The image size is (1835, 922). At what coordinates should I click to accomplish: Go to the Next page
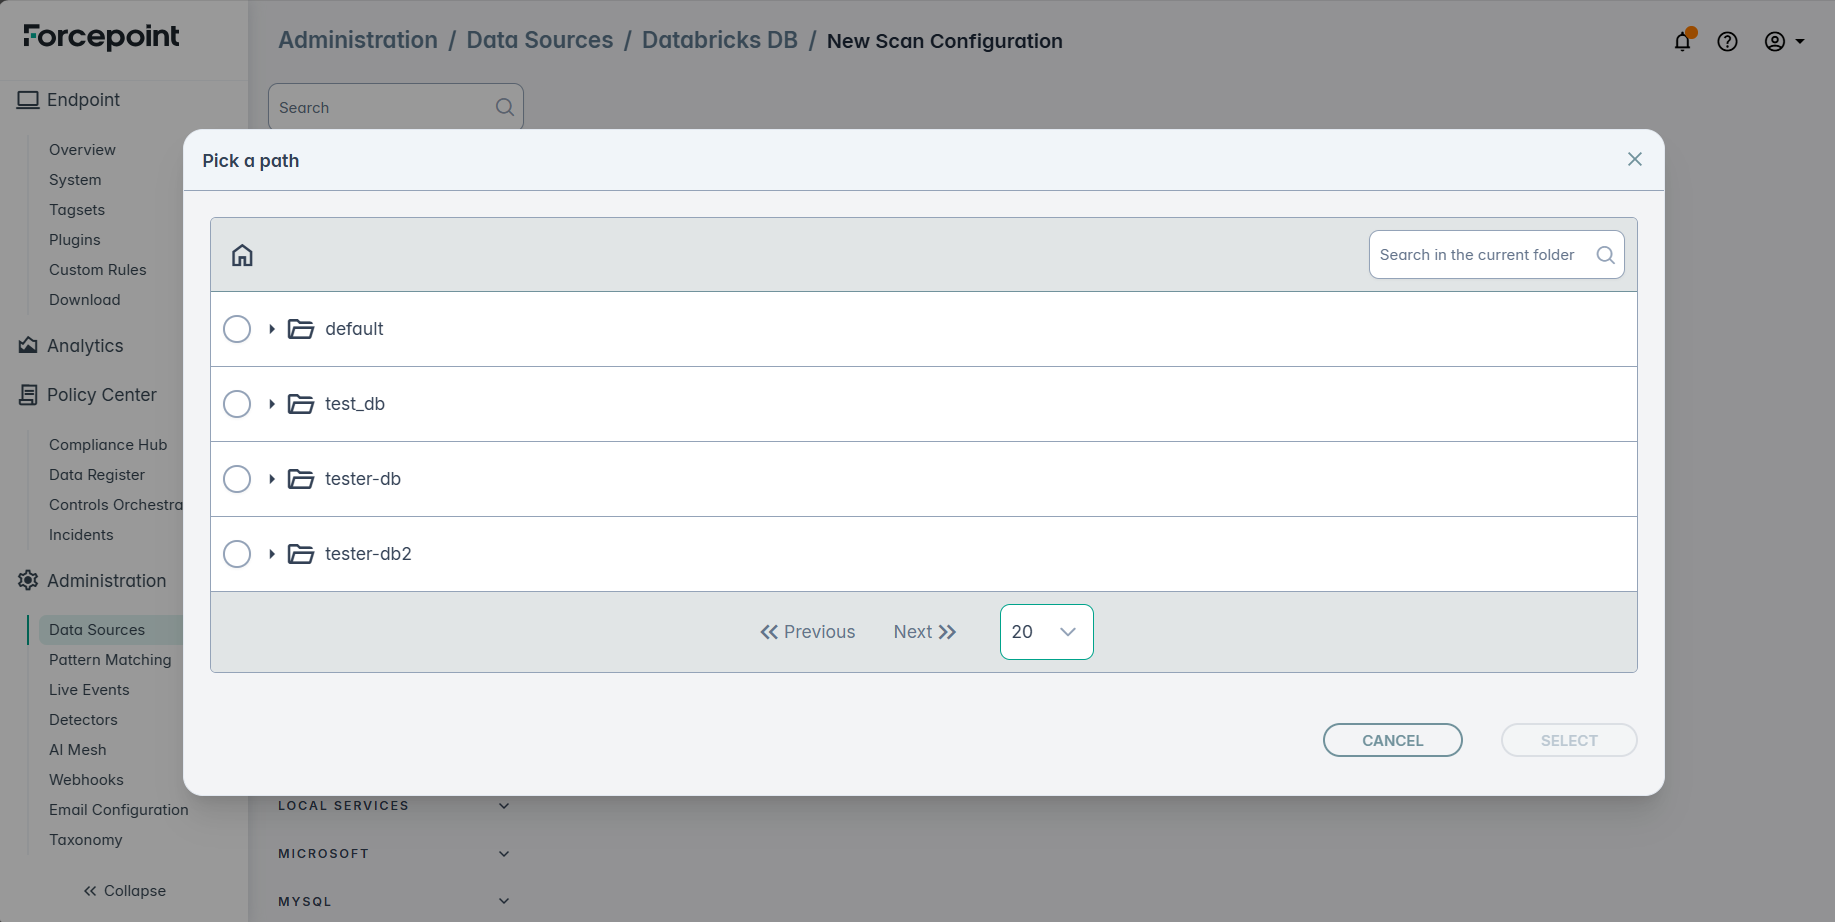coord(924,632)
